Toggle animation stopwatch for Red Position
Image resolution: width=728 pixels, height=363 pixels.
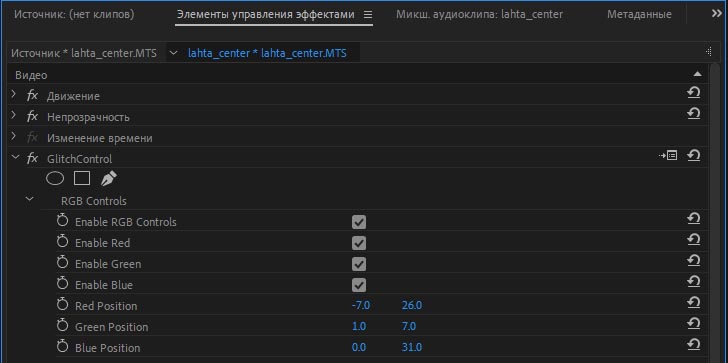click(x=62, y=305)
